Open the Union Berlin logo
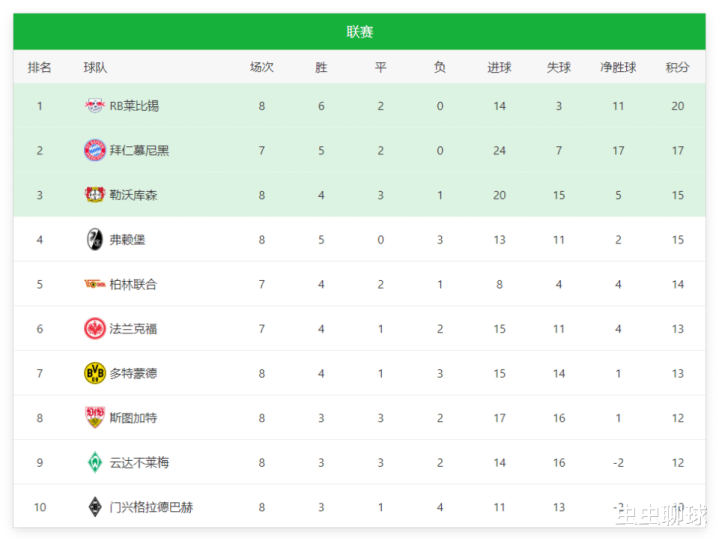The image size is (719, 541). pos(95,284)
